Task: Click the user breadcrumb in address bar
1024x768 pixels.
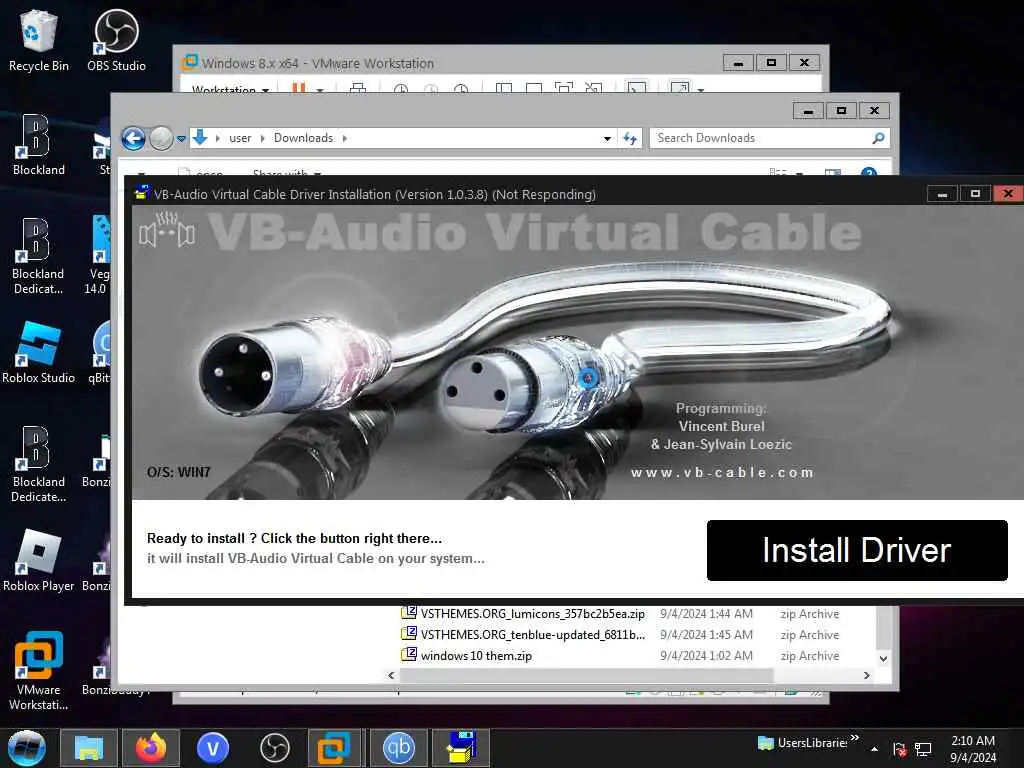Action: click(240, 138)
